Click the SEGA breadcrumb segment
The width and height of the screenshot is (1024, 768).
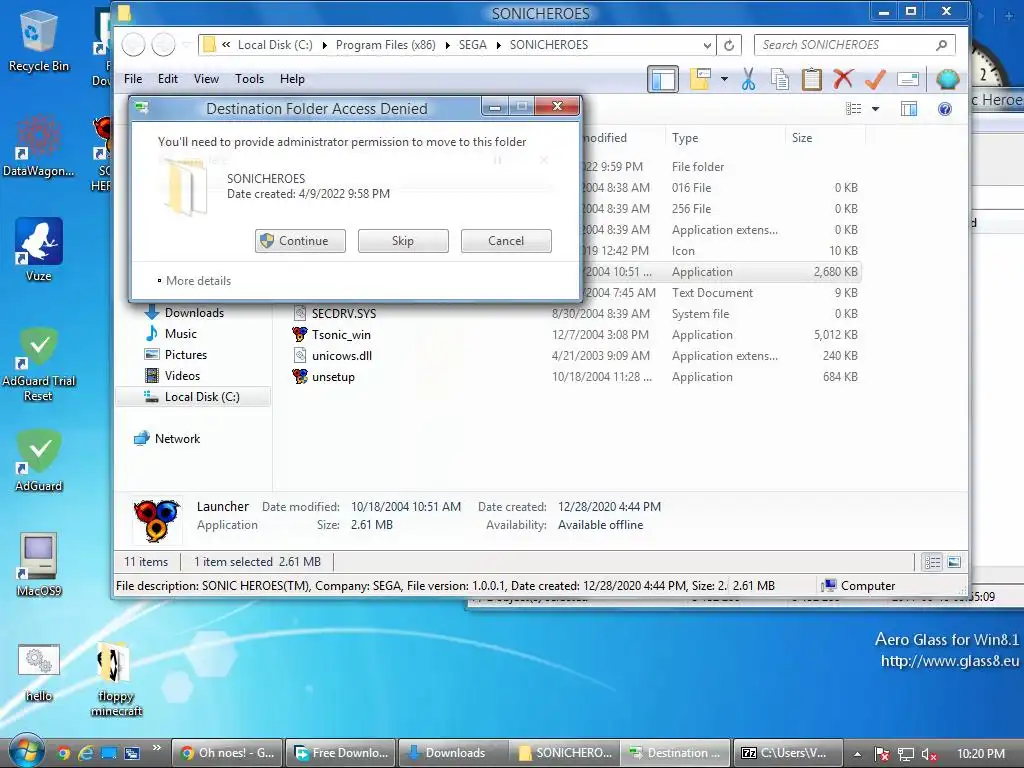[x=472, y=45]
